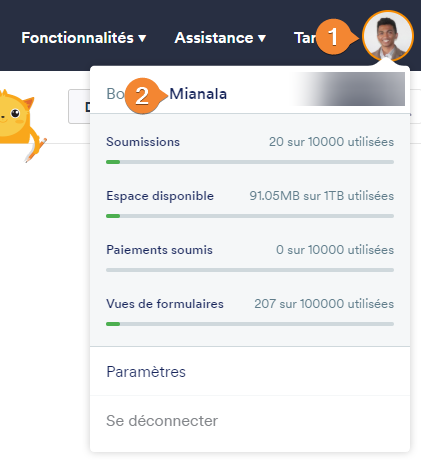
Task: Open the Assistance menu
Action: (x=220, y=38)
